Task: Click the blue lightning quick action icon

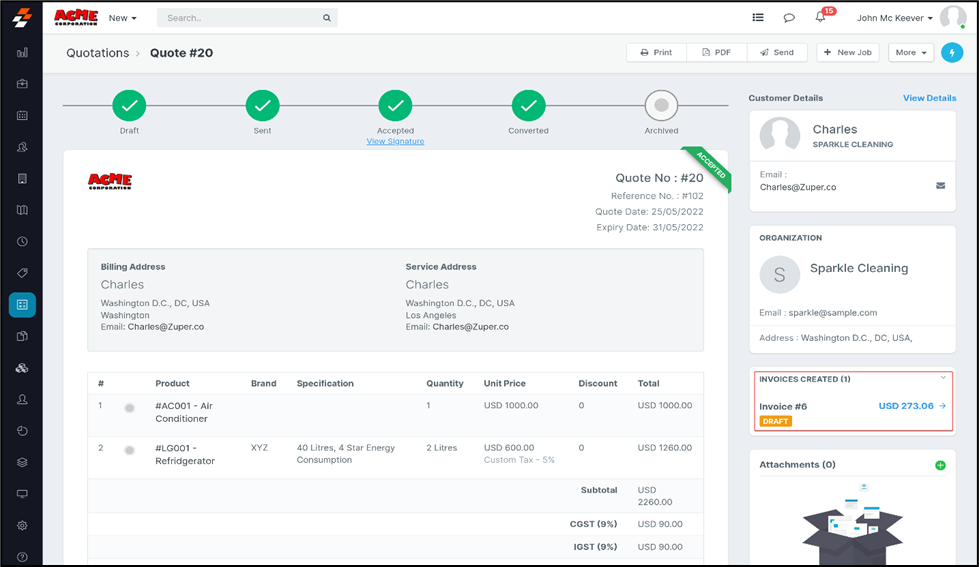Action: coord(952,52)
